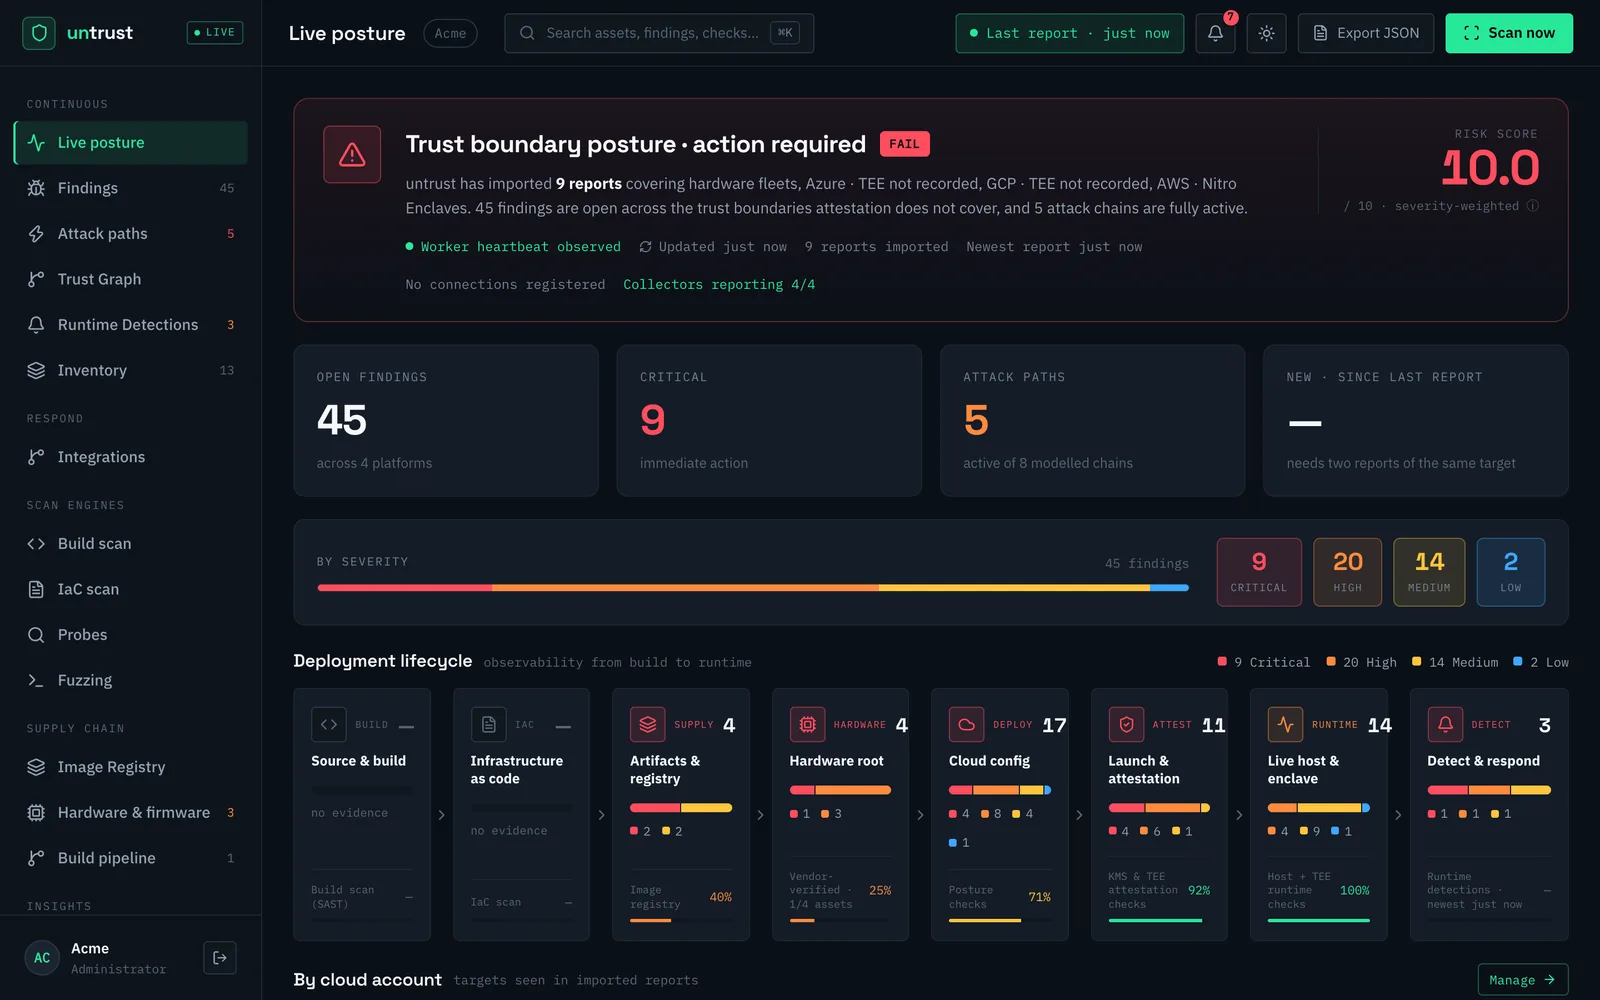The width and height of the screenshot is (1600, 1000).
Task: Open Findings in sidebar
Action: pos(131,188)
